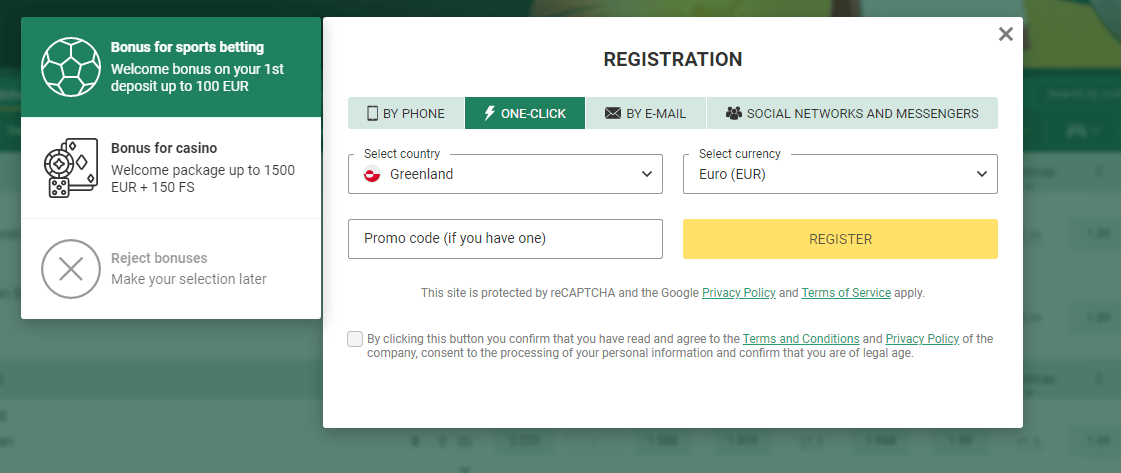Click the lightning bolt One-Click icon
The image size is (1121, 473).
pyautogui.click(x=490, y=113)
